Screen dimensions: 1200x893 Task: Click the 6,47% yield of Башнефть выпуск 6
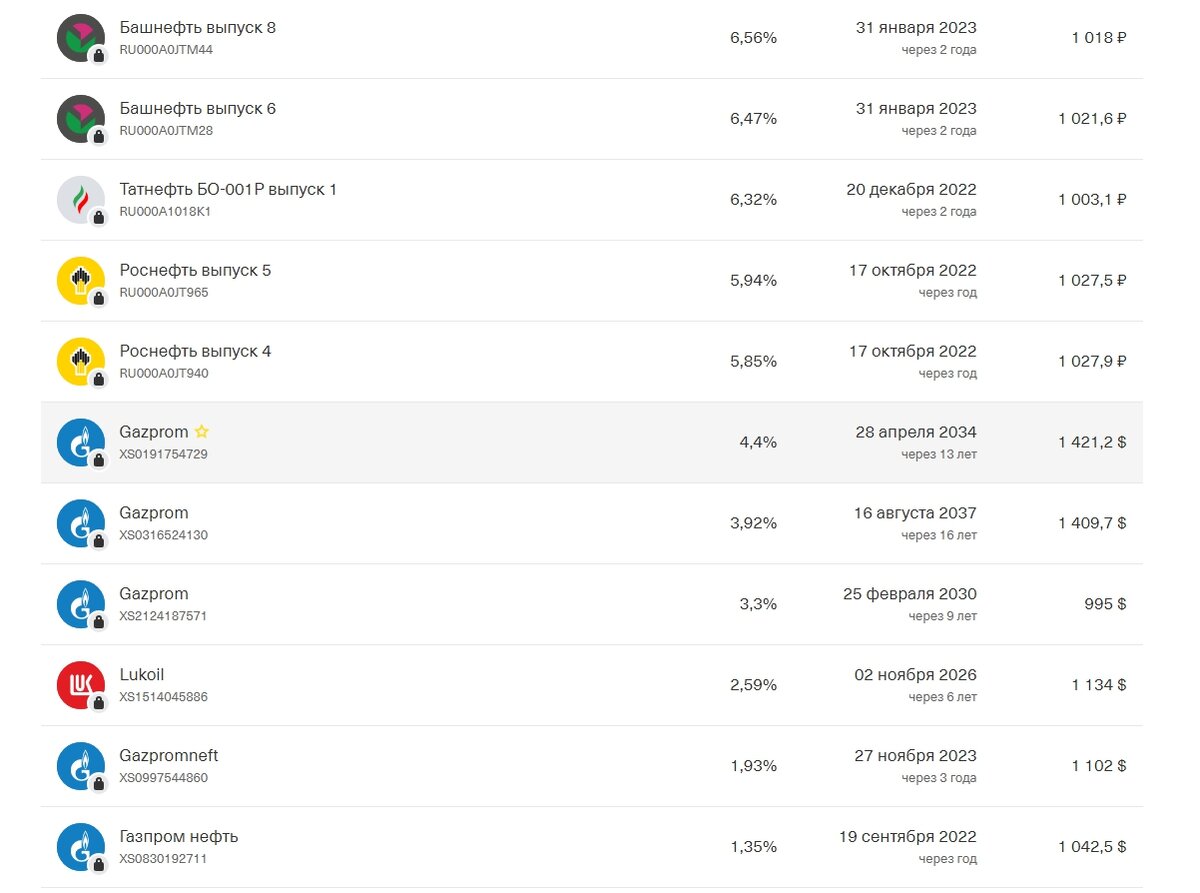tap(753, 118)
